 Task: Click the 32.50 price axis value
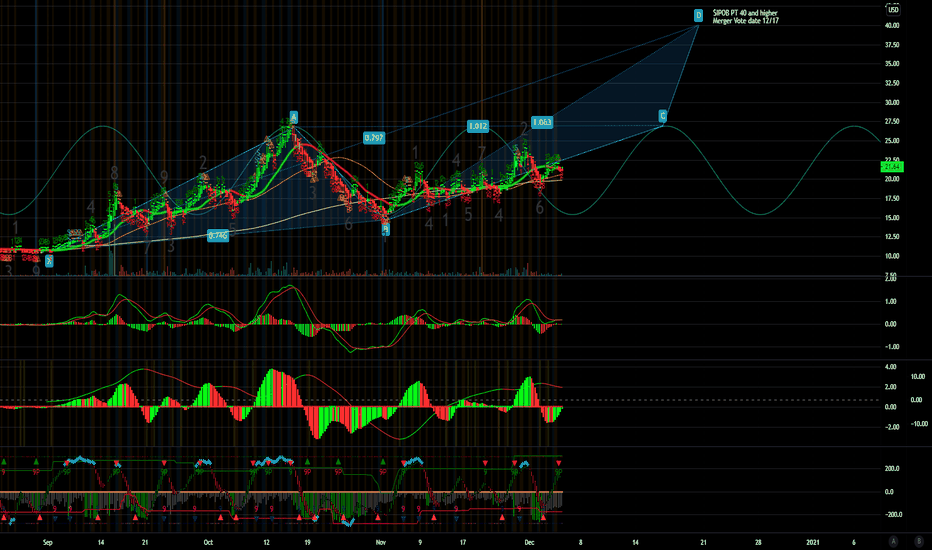(x=892, y=83)
